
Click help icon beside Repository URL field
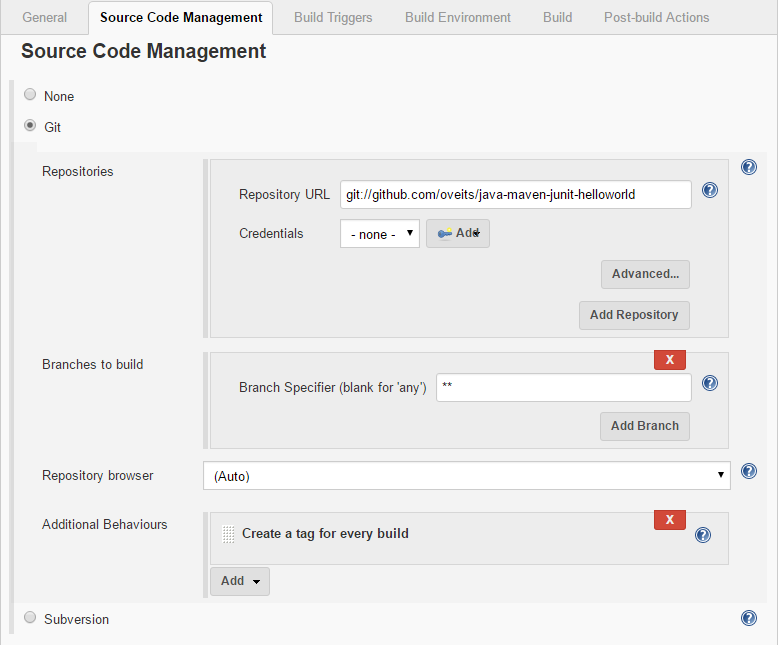tap(709, 190)
